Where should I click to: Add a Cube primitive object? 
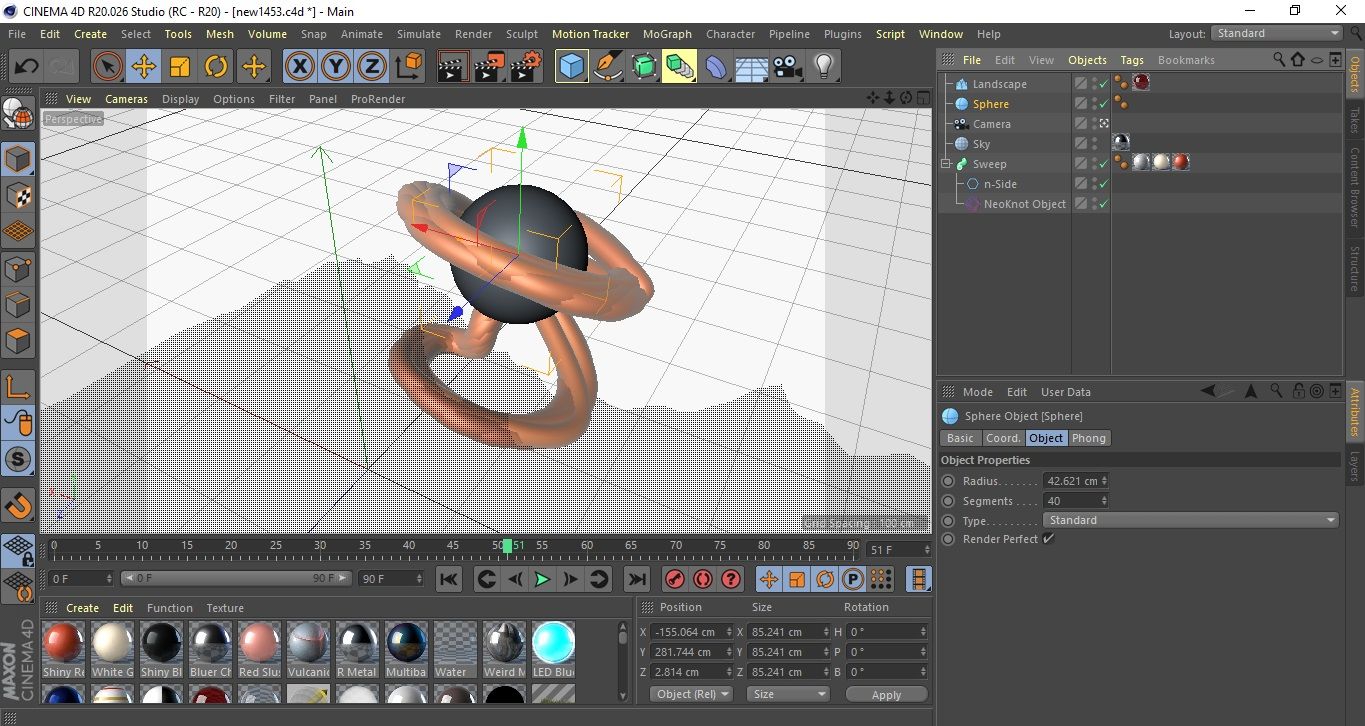pyautogui.click(x=571, y=67)
